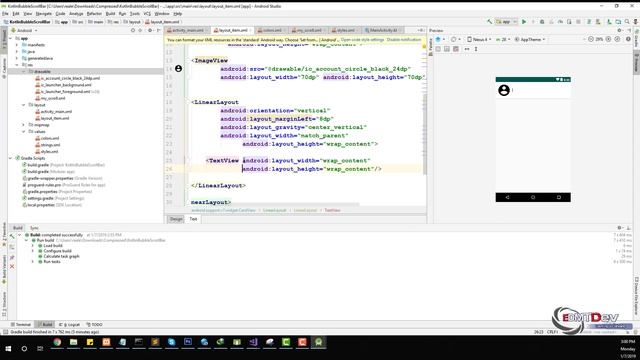Open Chrome from the taskbar

(57, 342)
